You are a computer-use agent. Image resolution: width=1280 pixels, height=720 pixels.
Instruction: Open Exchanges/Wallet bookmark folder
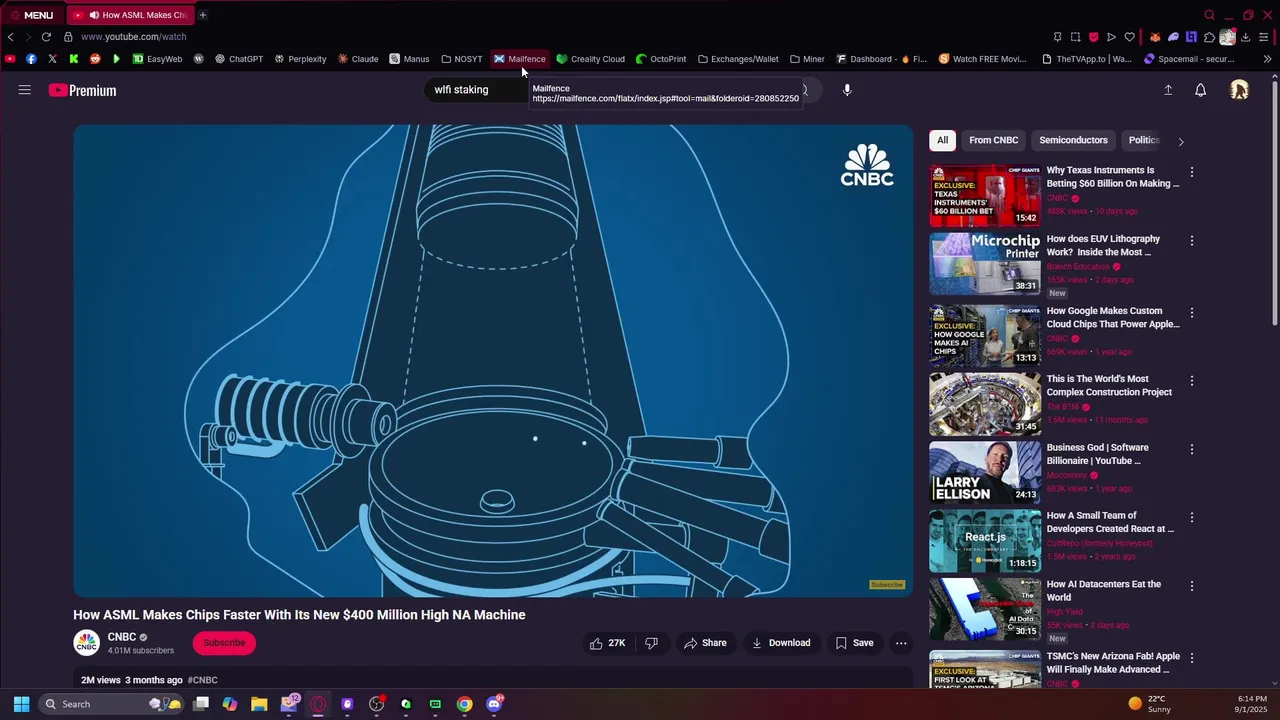coord(738,59)
